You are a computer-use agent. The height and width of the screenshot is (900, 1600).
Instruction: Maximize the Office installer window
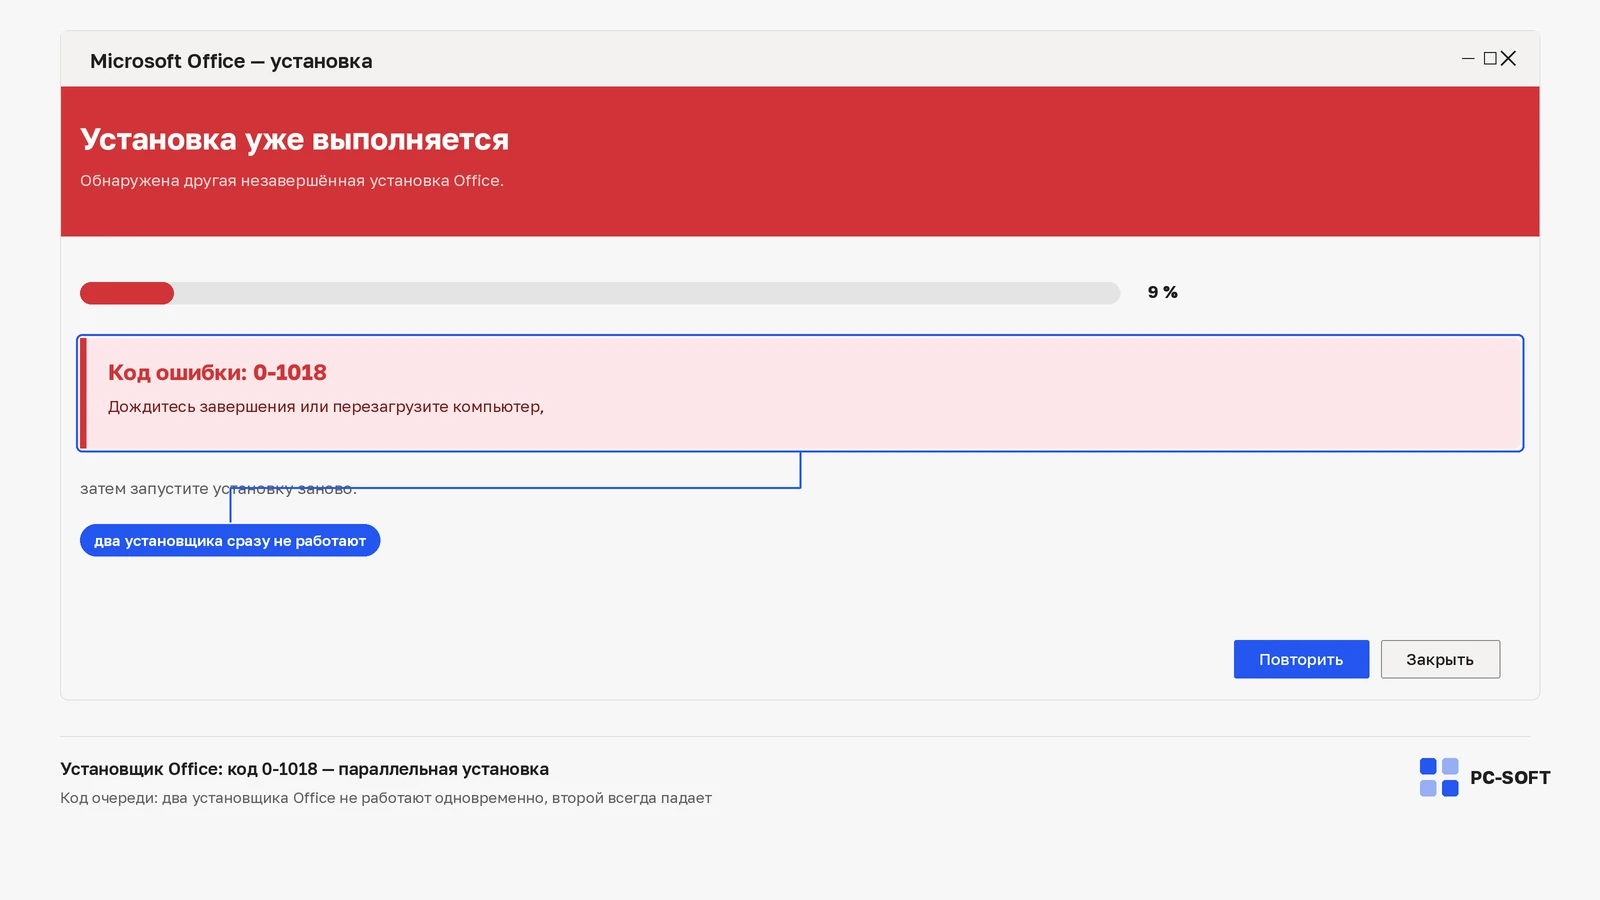click(1490, 59)
